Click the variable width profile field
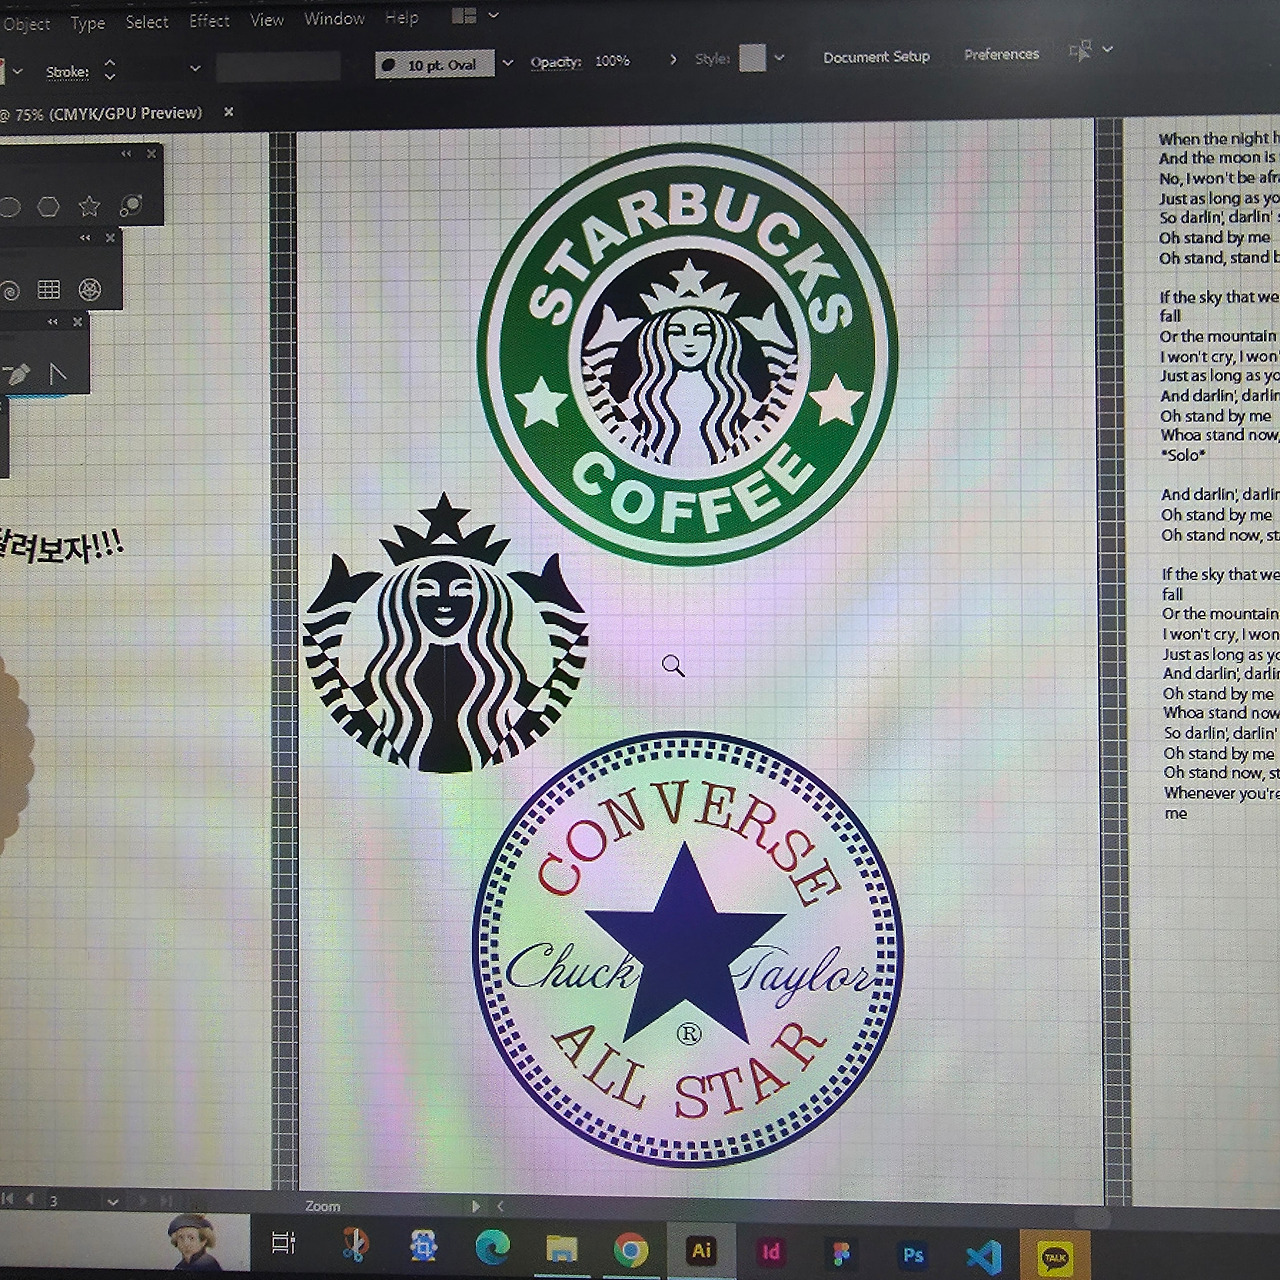This screenshot has height=1280, width=1280. point(278,67)
